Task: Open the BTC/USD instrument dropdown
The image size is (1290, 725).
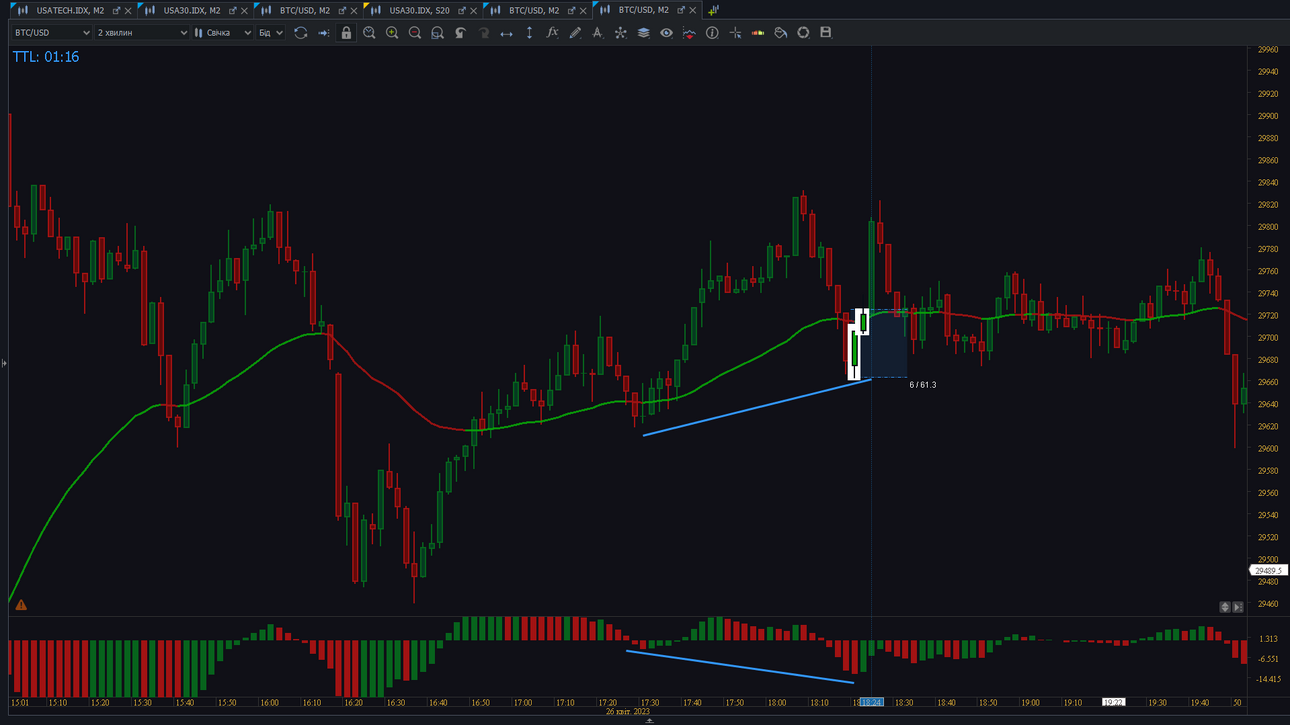Action: (x=52, y=33)
